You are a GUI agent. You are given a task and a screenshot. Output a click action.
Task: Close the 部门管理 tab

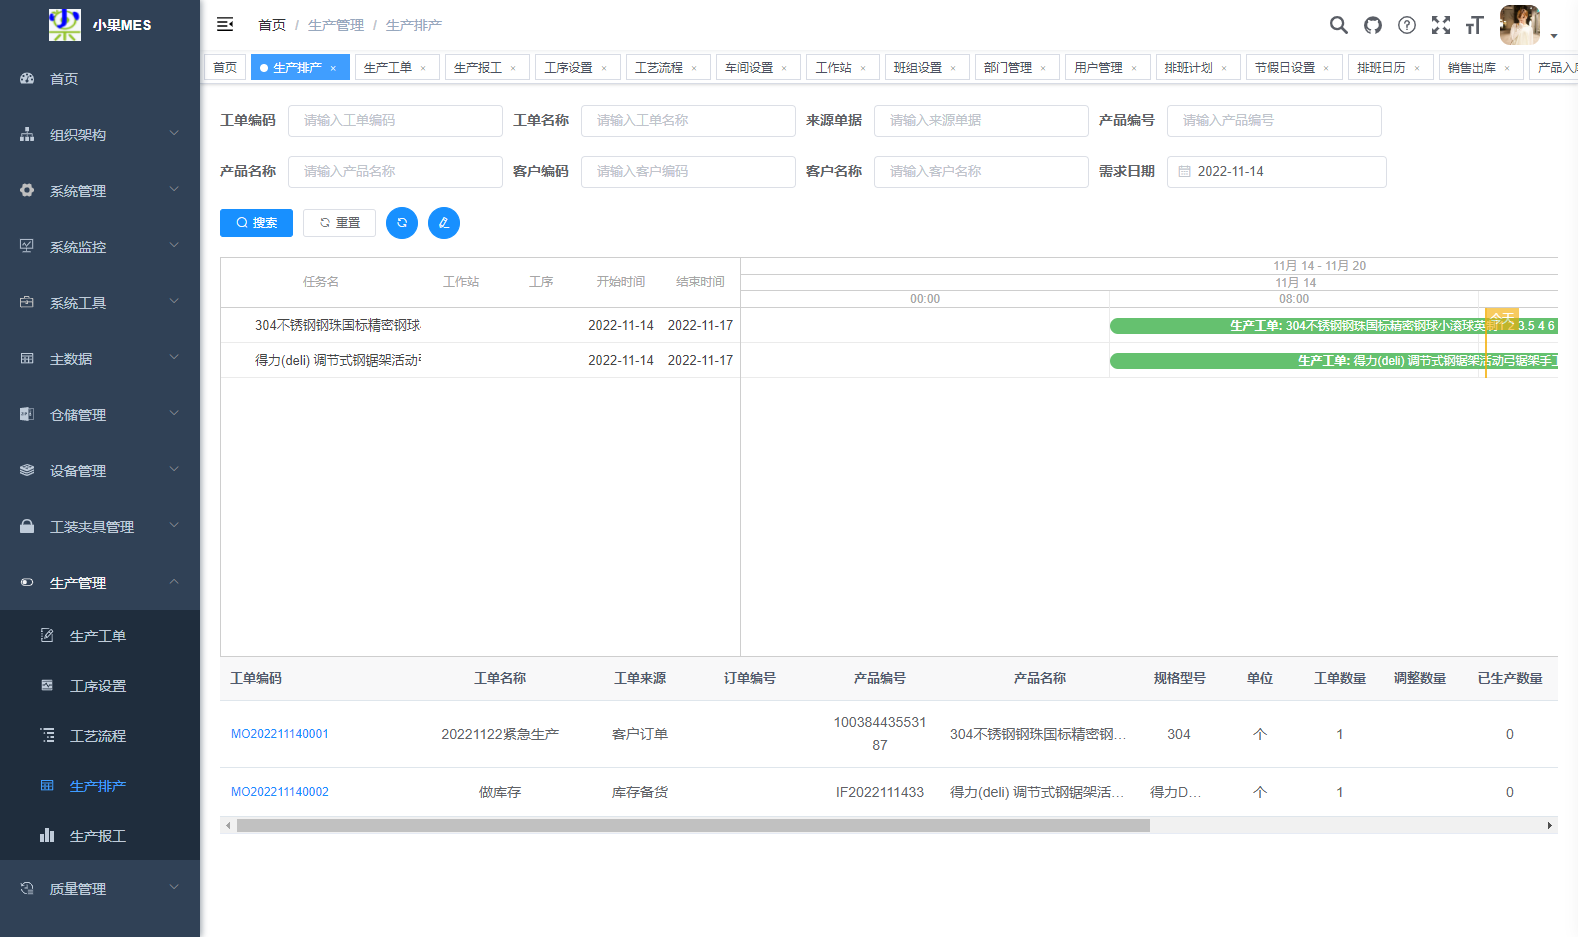pos(1043,68)
